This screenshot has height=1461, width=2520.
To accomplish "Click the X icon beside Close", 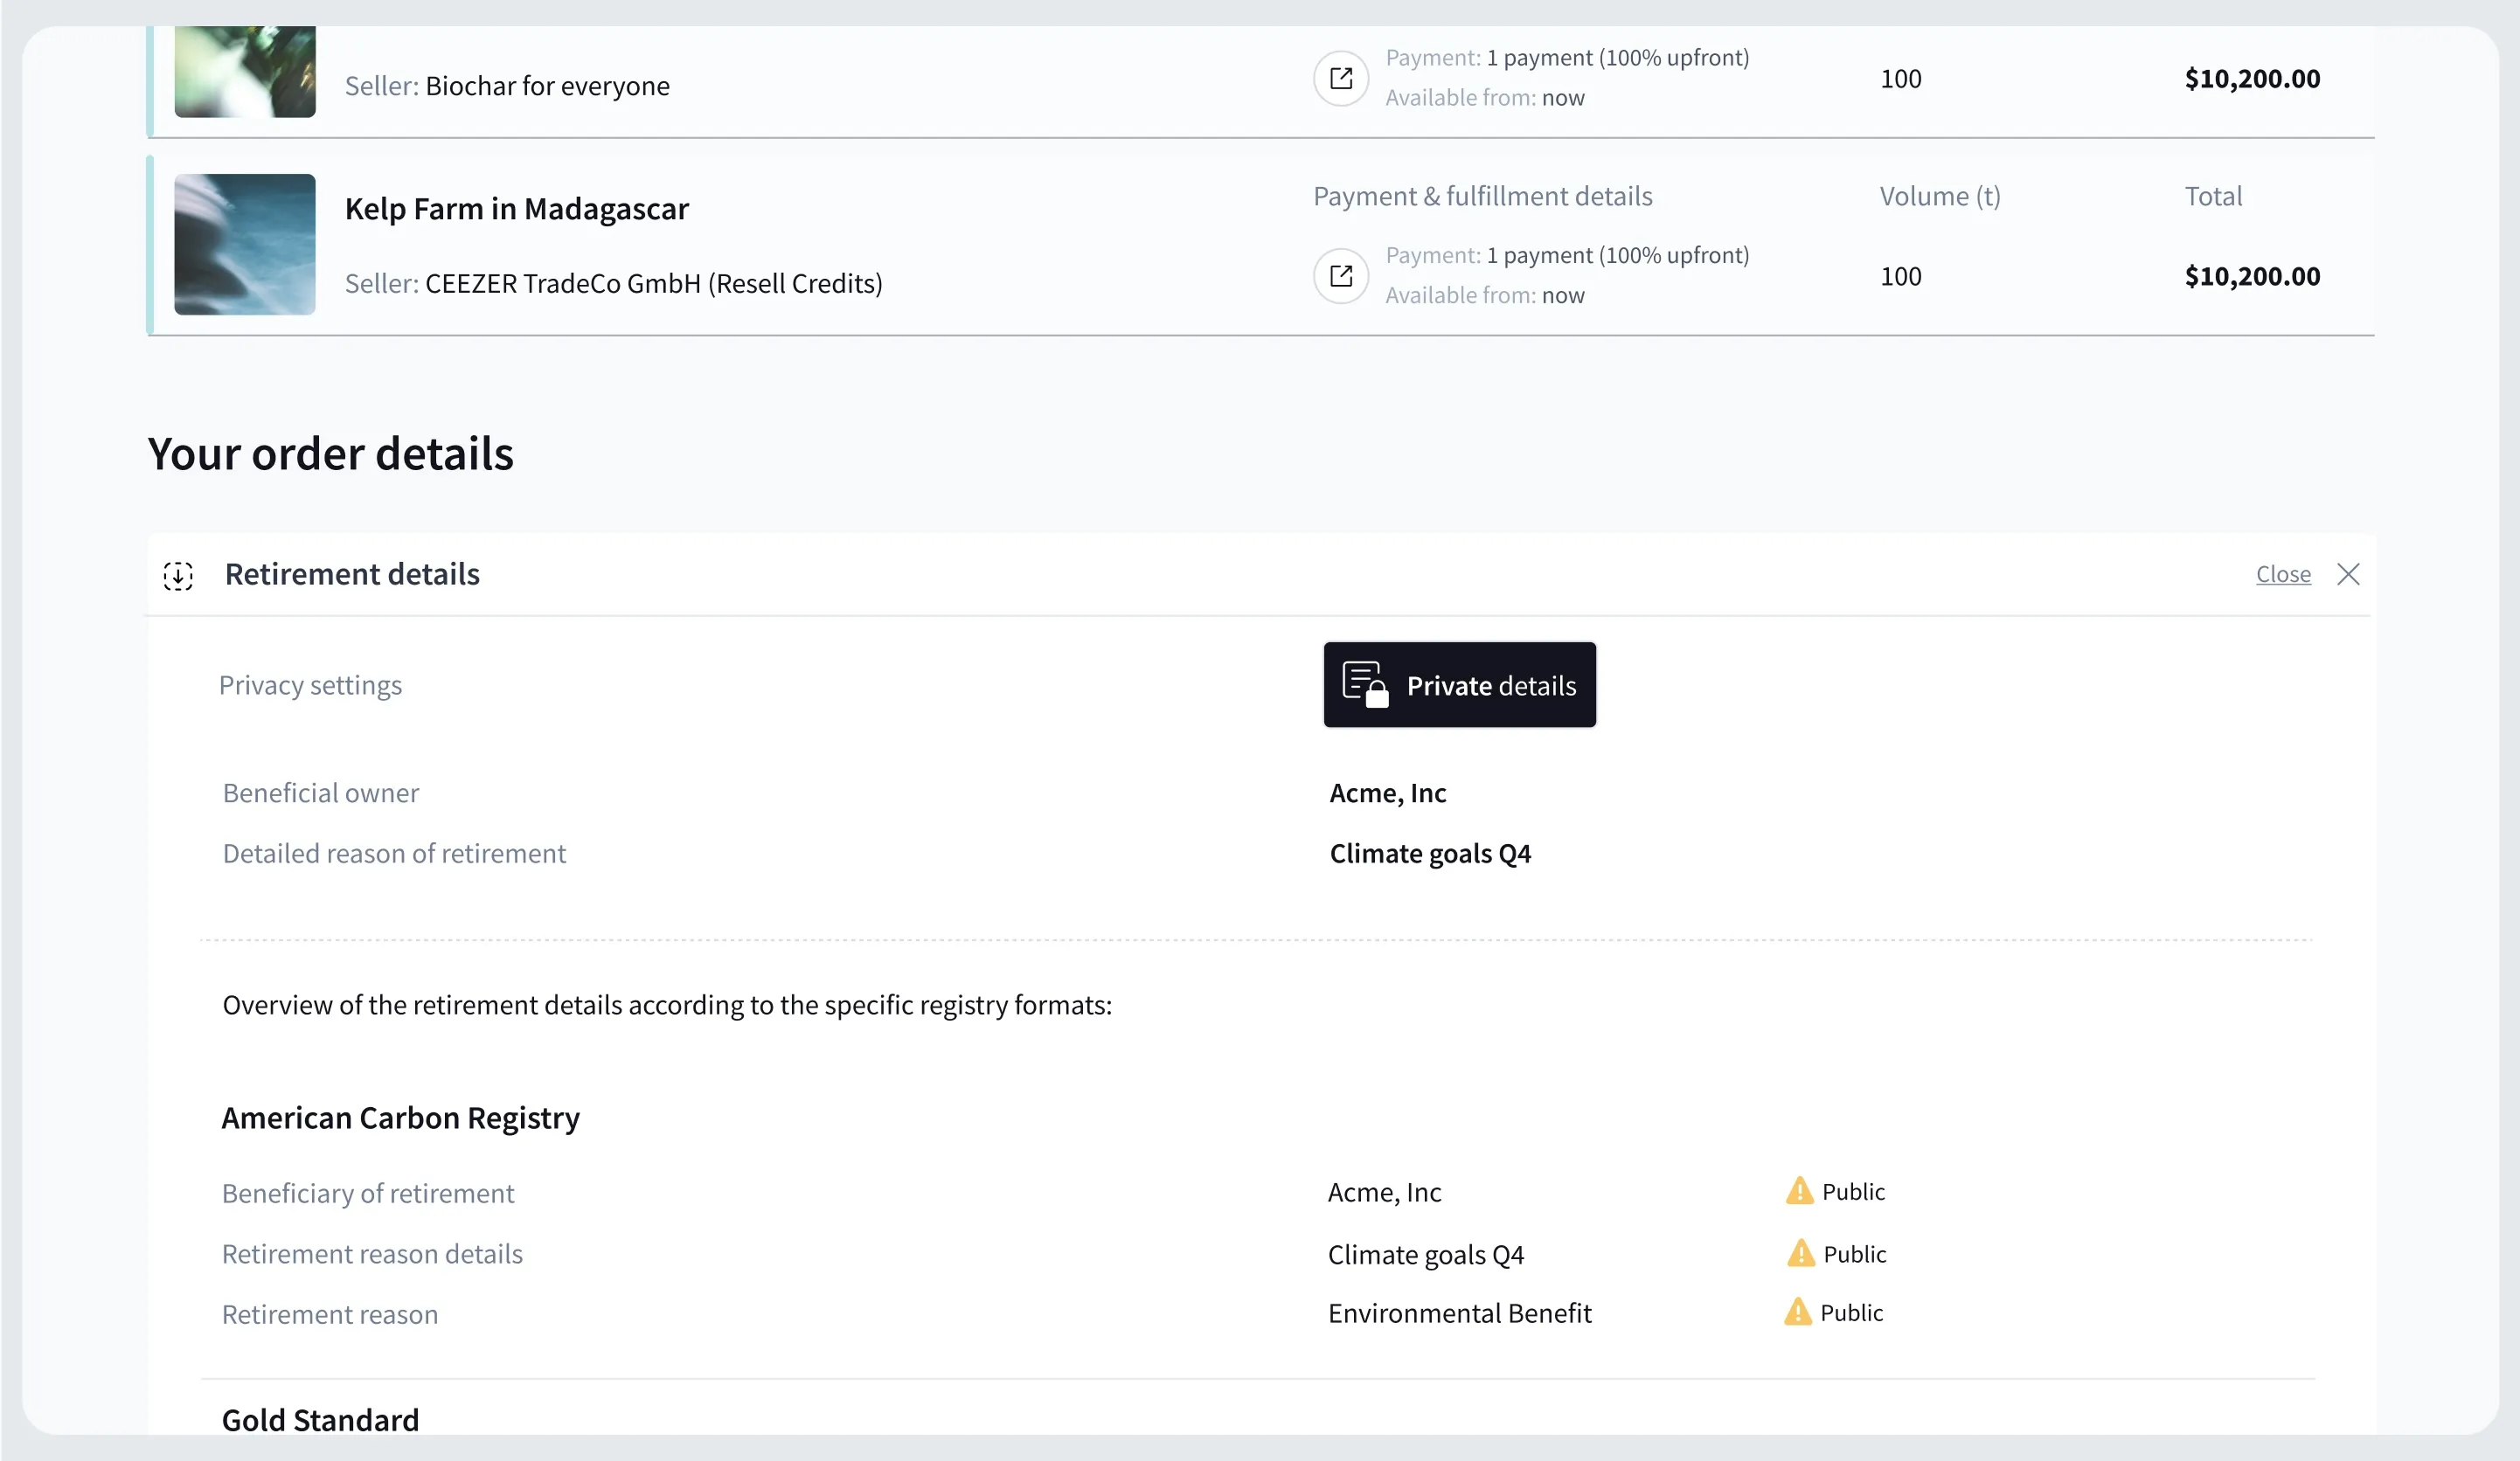I will pyautogui.click(x=2348, y=574).
